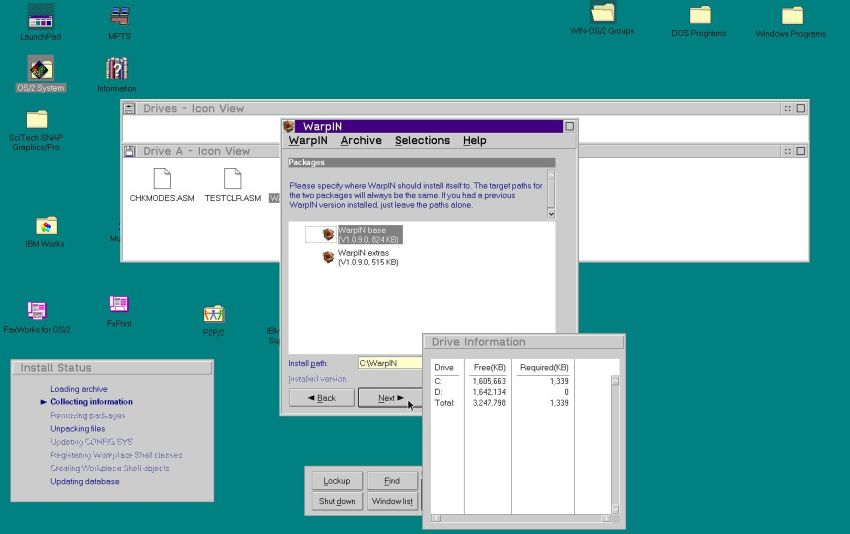
Task: Launch FaxWorks for OS/2 icon
Action: (37, 311)
